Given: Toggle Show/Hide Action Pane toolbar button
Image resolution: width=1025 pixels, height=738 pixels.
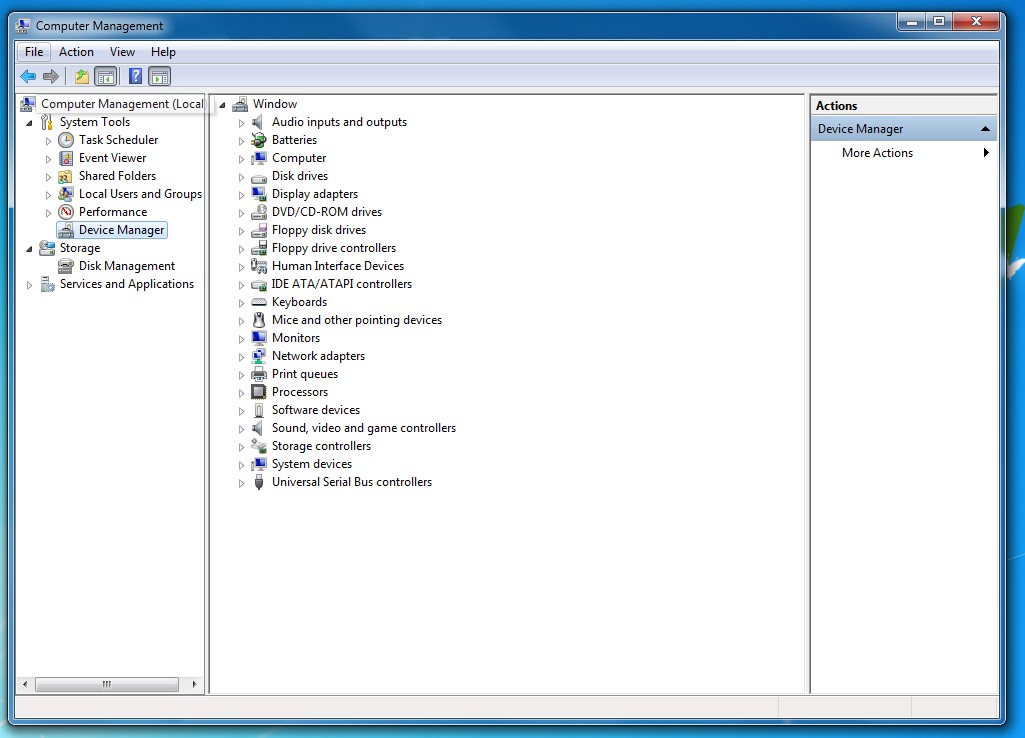Looking at the screenshot, I should click(x=160, y=77).
